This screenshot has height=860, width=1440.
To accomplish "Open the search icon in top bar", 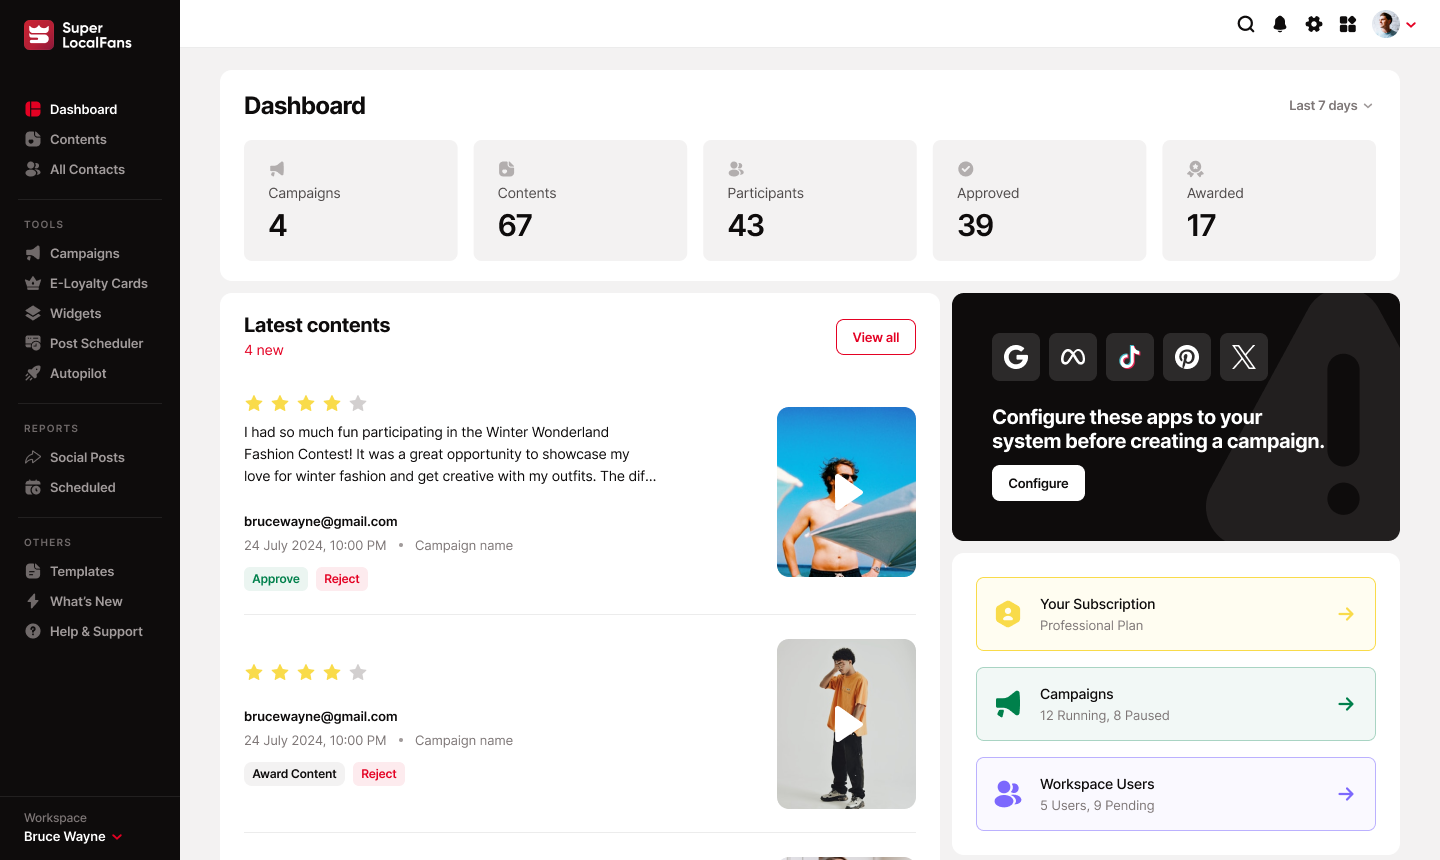I will [x=1246, y=24].
